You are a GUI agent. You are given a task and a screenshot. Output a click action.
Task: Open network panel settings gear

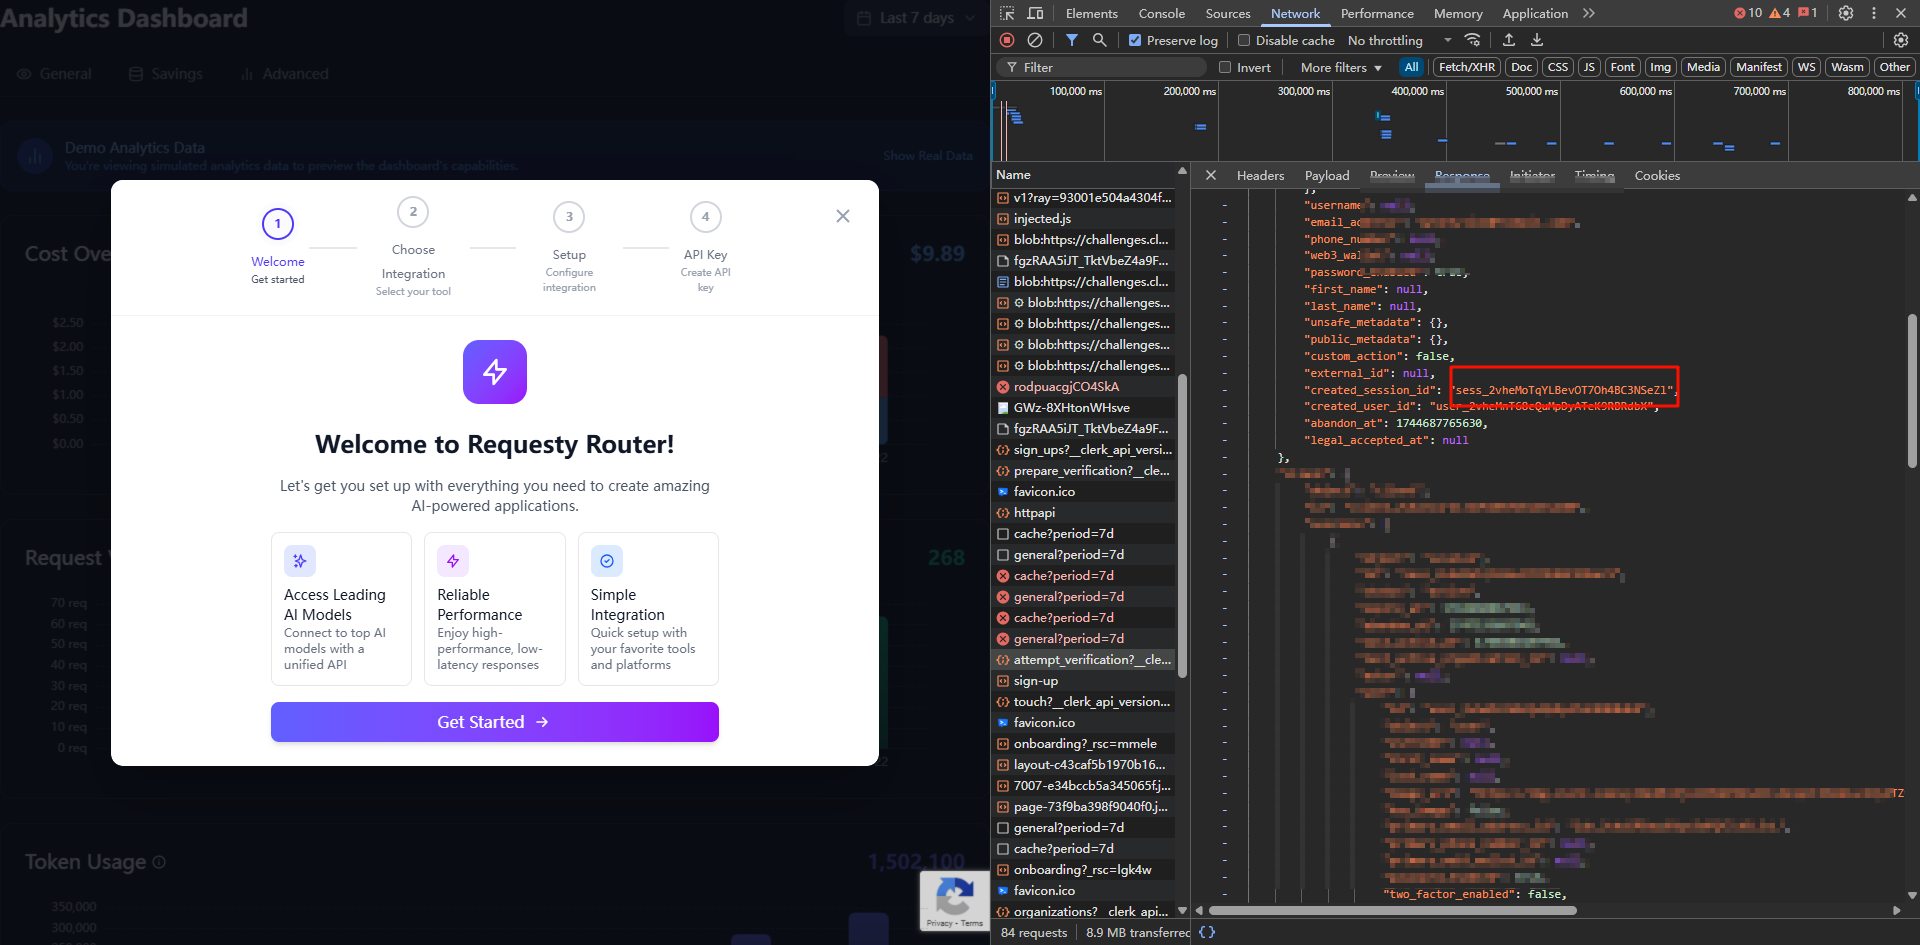(1901, 40)
